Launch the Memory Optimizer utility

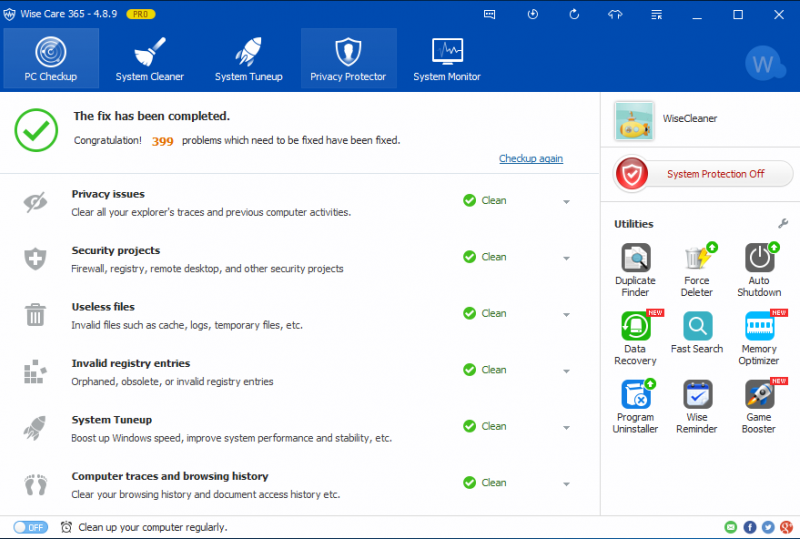759,338
